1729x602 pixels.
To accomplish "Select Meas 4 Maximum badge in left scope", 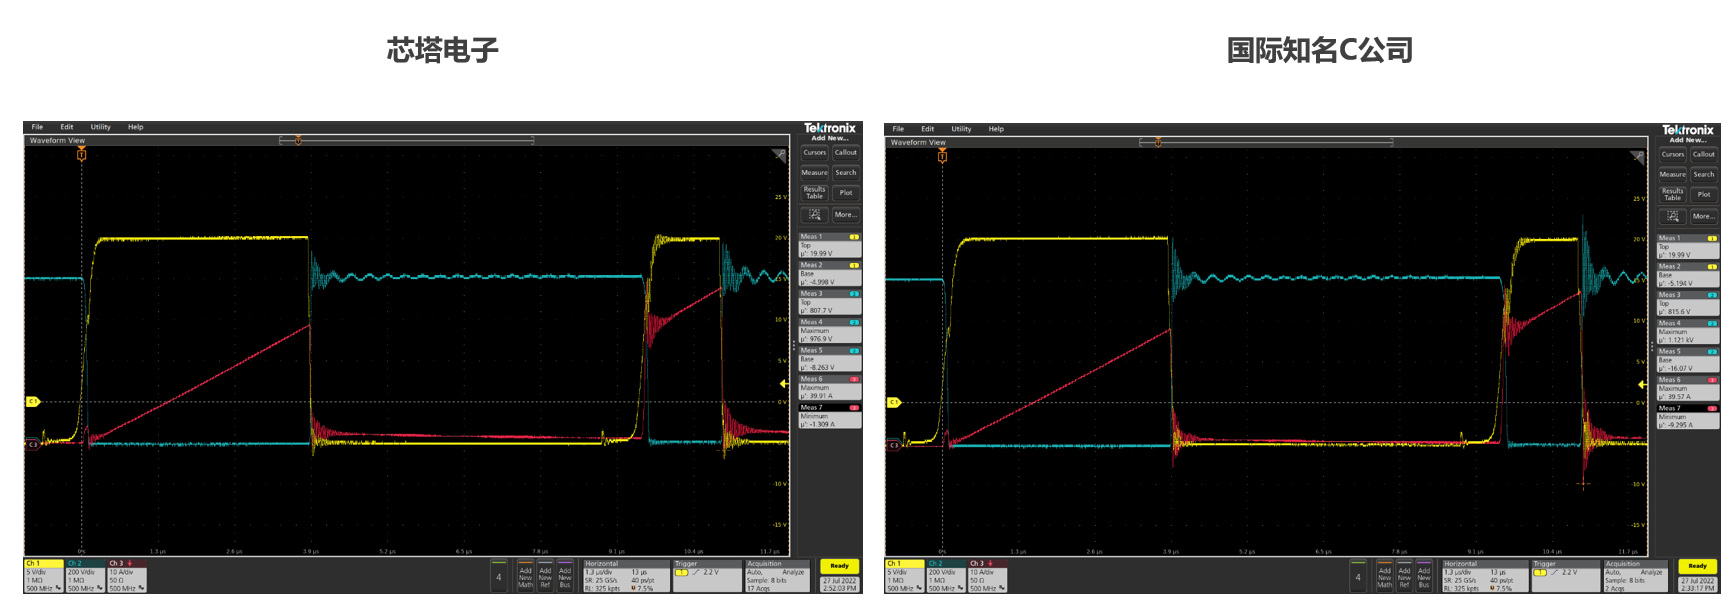I will click(830, 331).
